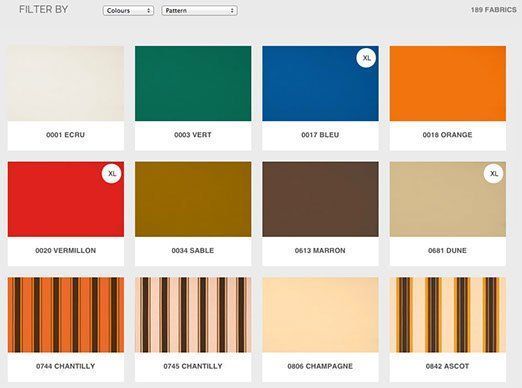The height and width of the screenshot is (388, 522).
Task: Select the Ecru fabric swatch
Action: pos(66,83)
